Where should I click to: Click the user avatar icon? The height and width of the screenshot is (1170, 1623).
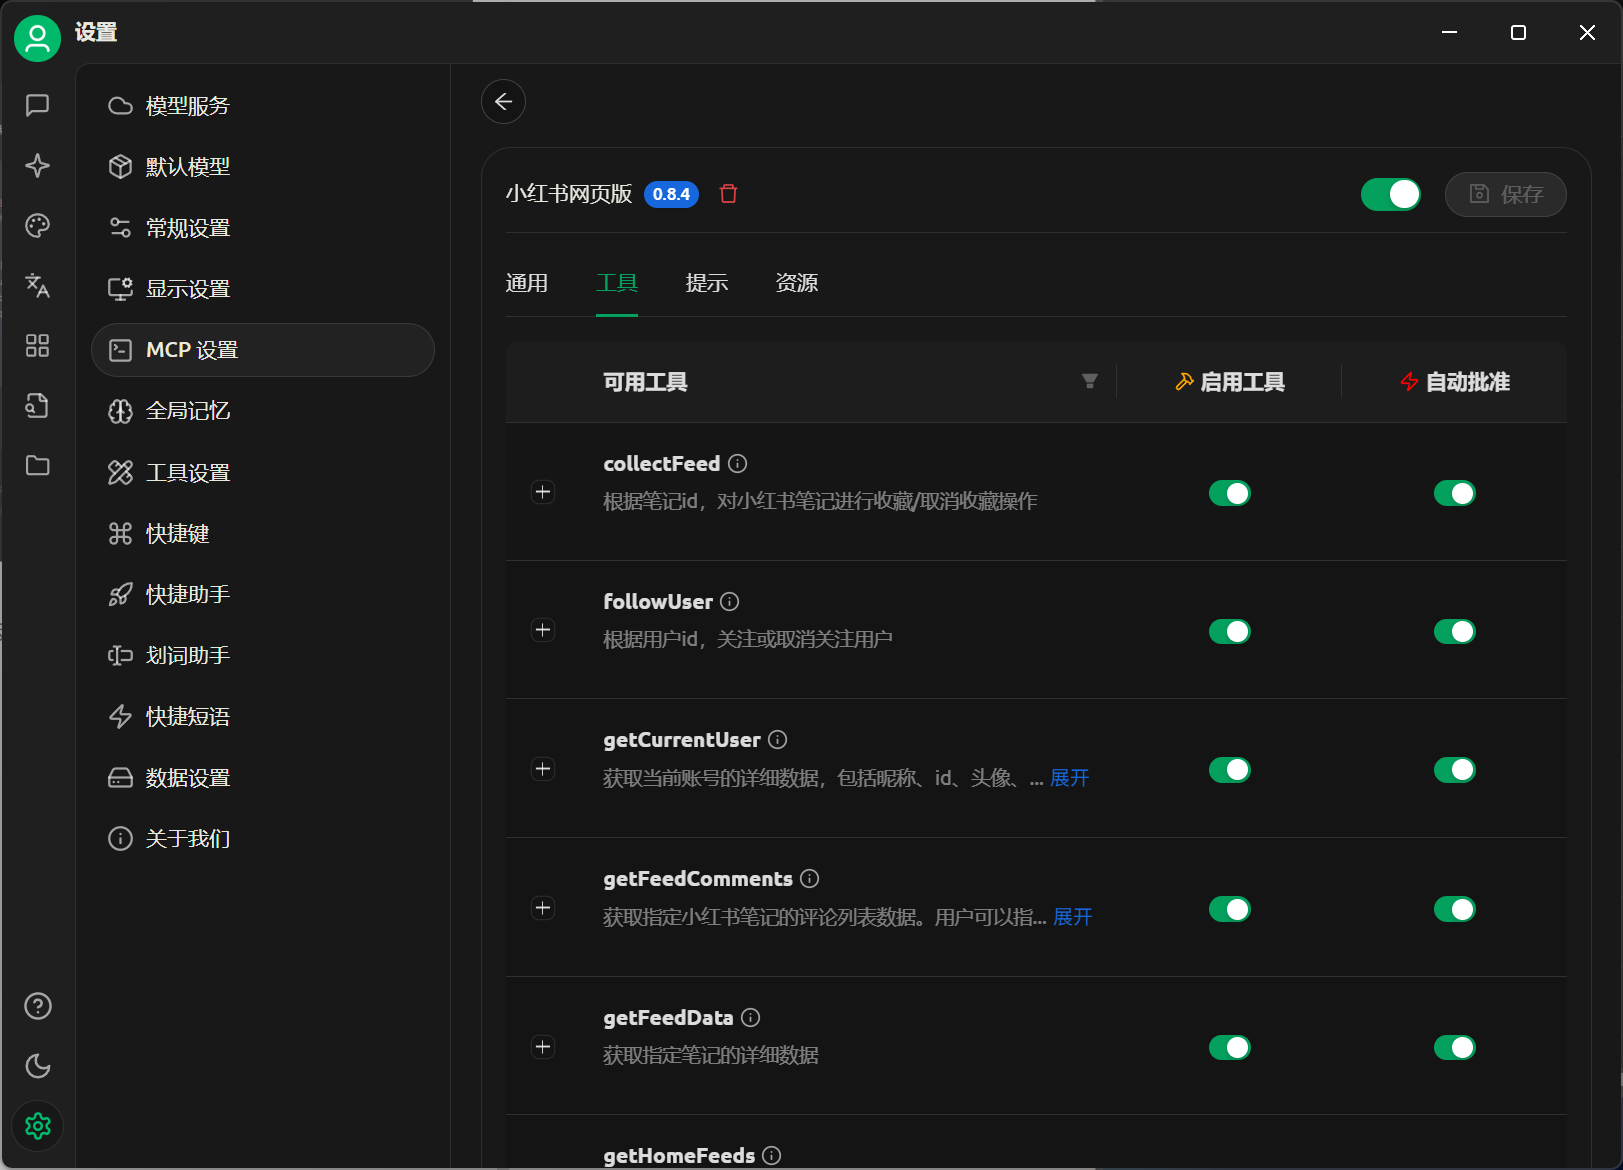pyautogui.click(x=37, y=38)
